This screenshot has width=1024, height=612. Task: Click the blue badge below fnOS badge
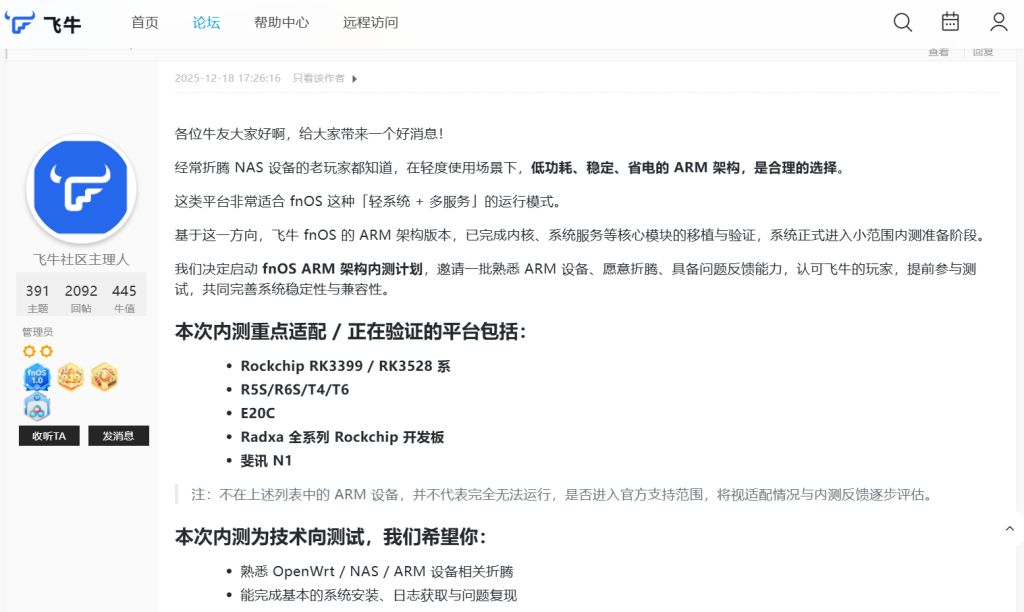37,407
